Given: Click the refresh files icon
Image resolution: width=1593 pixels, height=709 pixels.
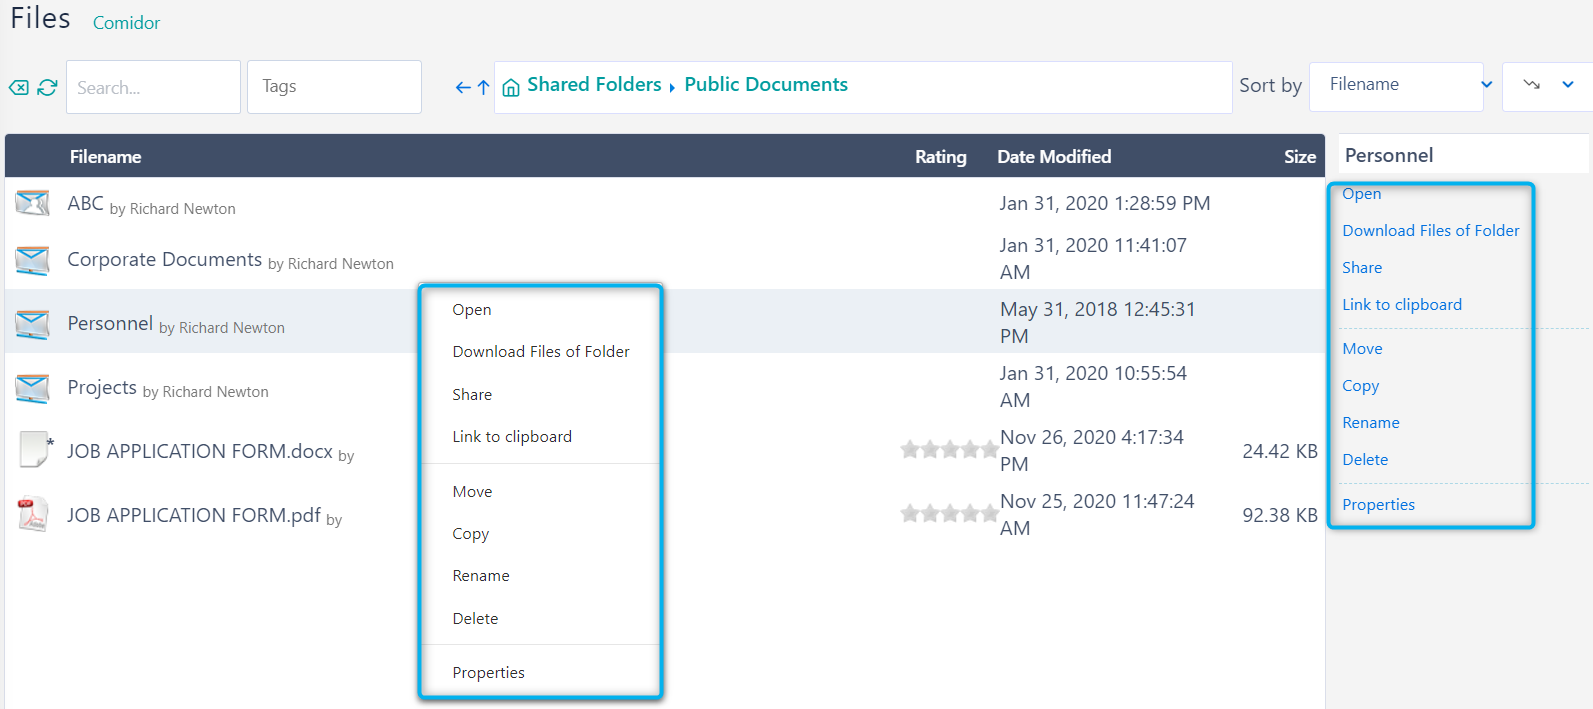Looking at the screenshot, I should (47, 88).
